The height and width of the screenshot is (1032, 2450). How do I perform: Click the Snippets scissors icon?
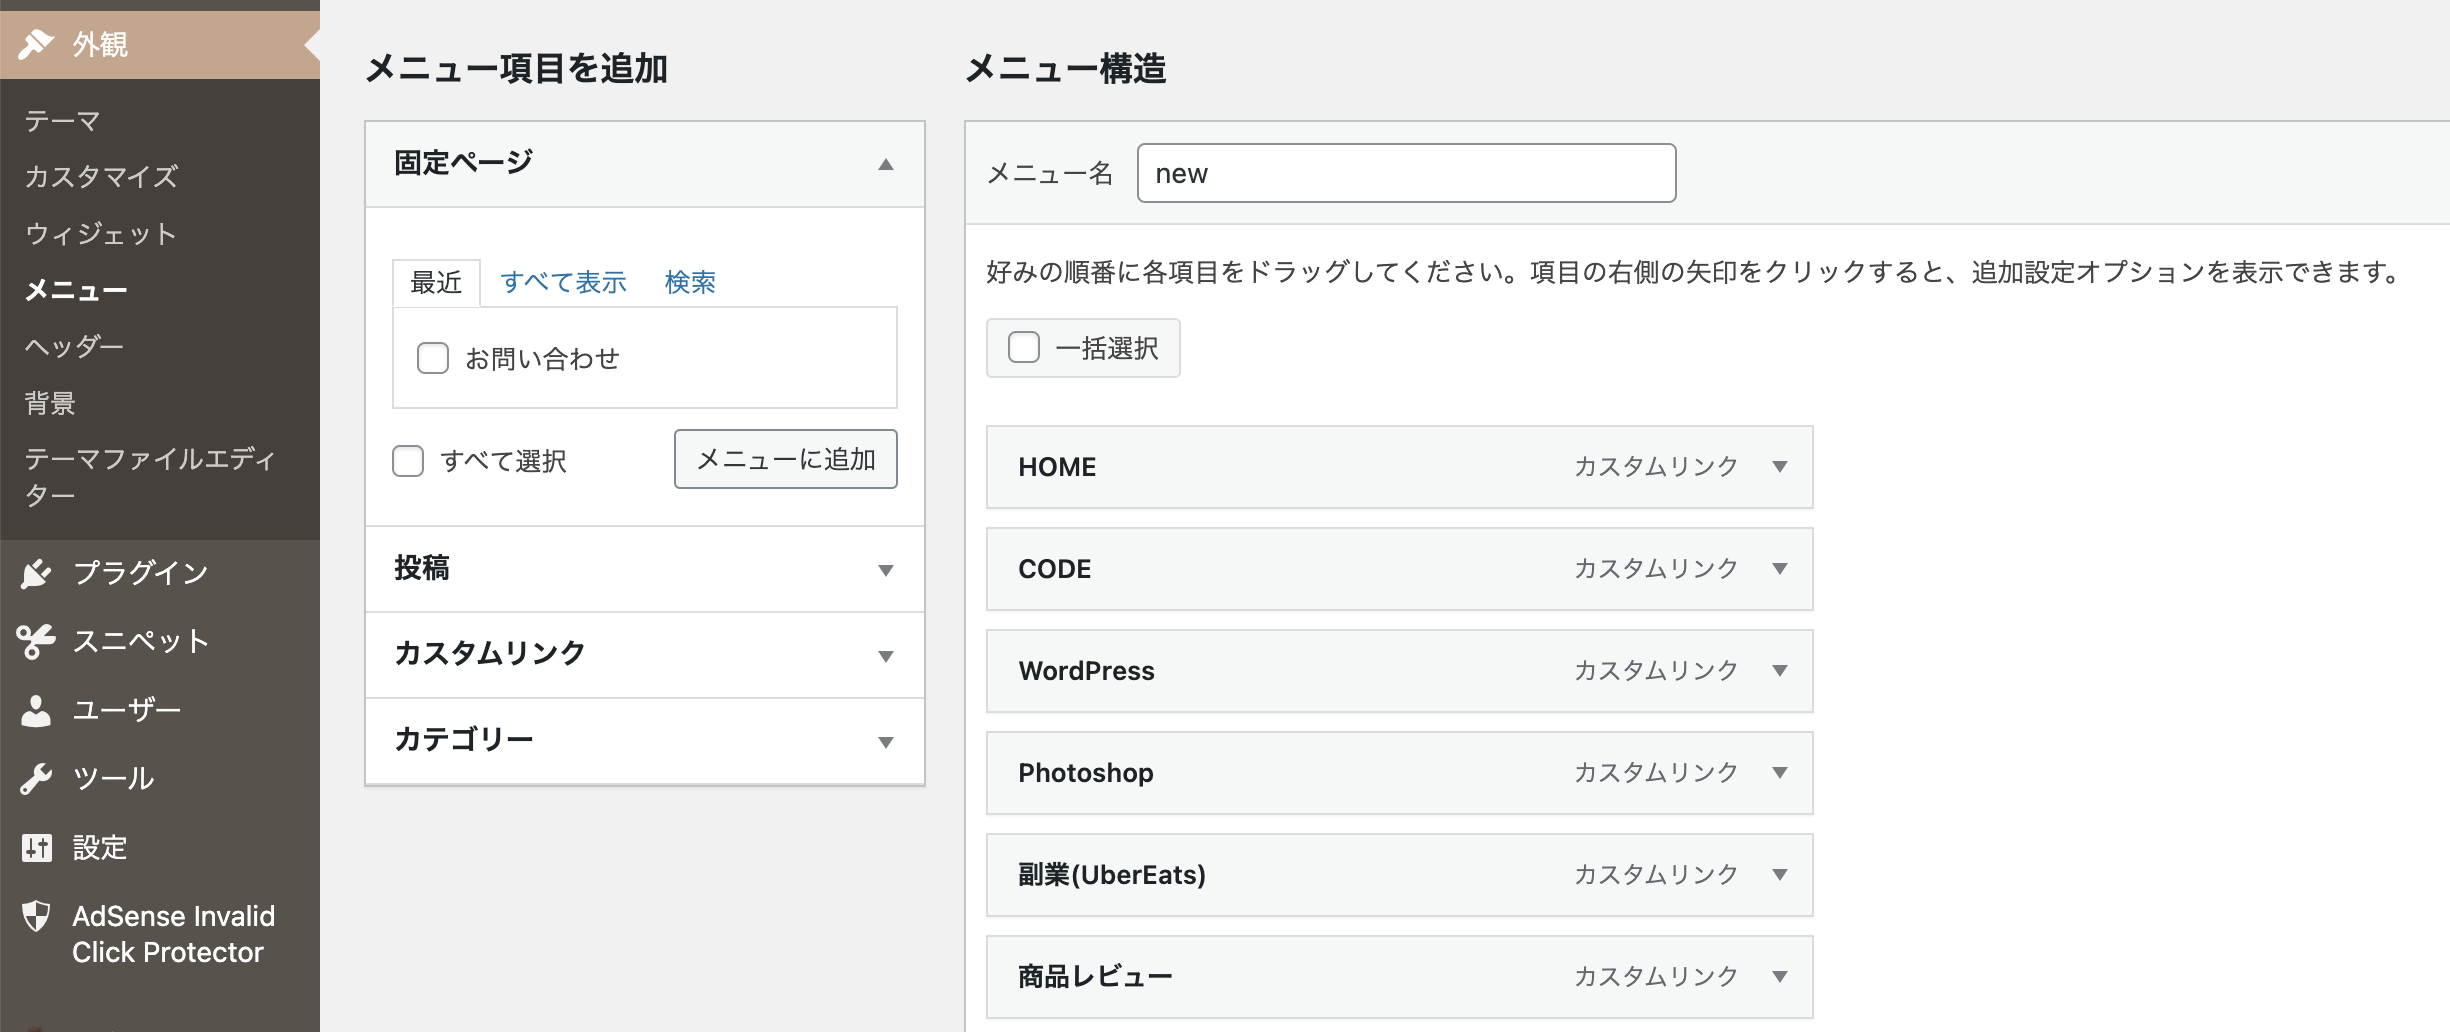pyautogui.click(x=36, y=641)
